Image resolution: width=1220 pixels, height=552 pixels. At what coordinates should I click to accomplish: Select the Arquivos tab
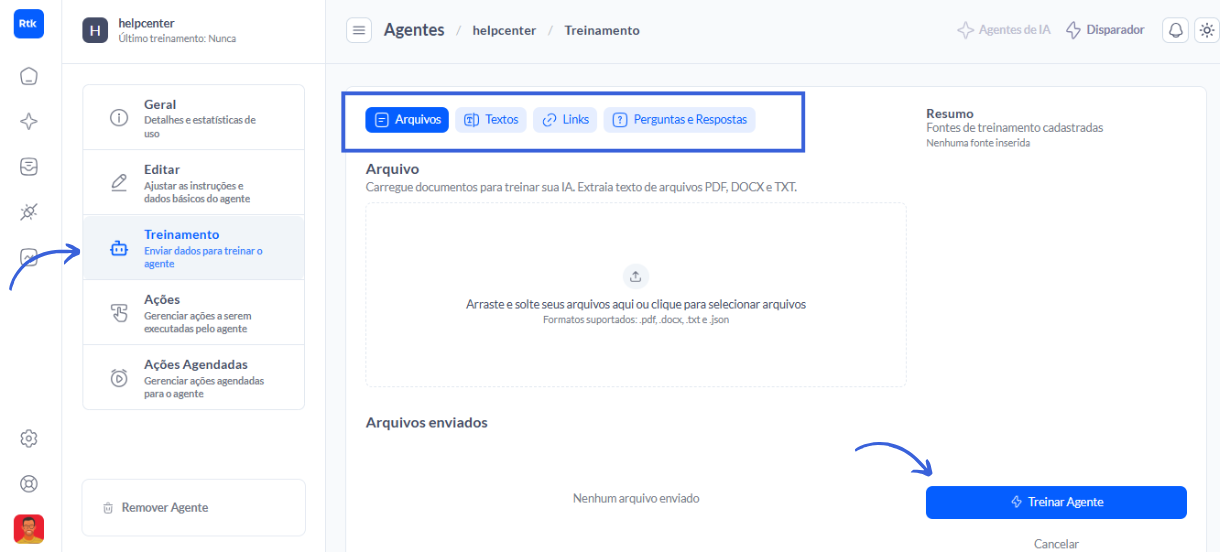[407, 120]
